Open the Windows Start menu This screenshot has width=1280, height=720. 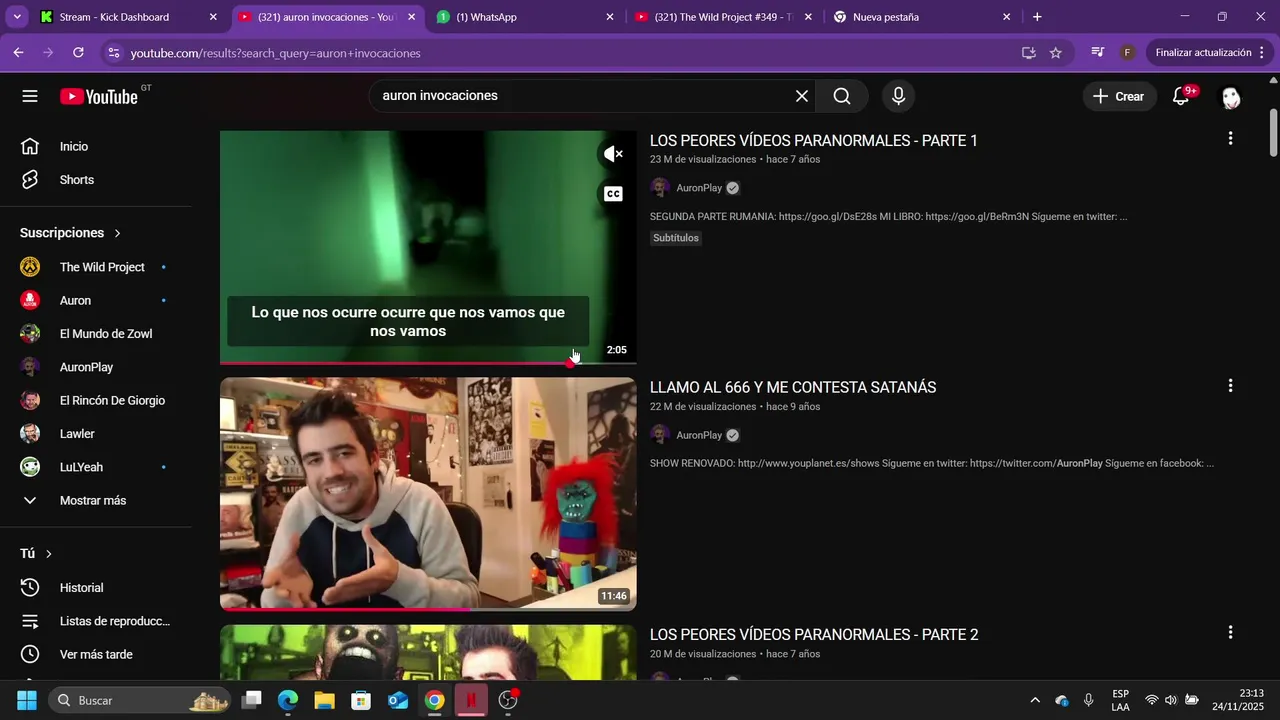click(27, 700)
